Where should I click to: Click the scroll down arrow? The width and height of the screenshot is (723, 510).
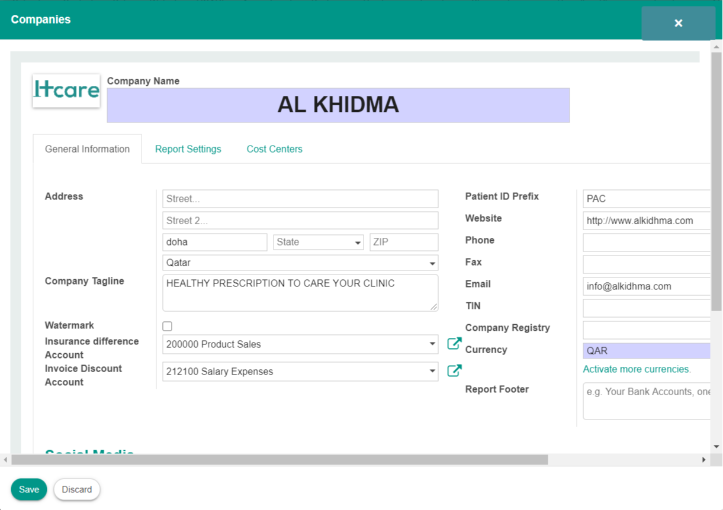716,446
